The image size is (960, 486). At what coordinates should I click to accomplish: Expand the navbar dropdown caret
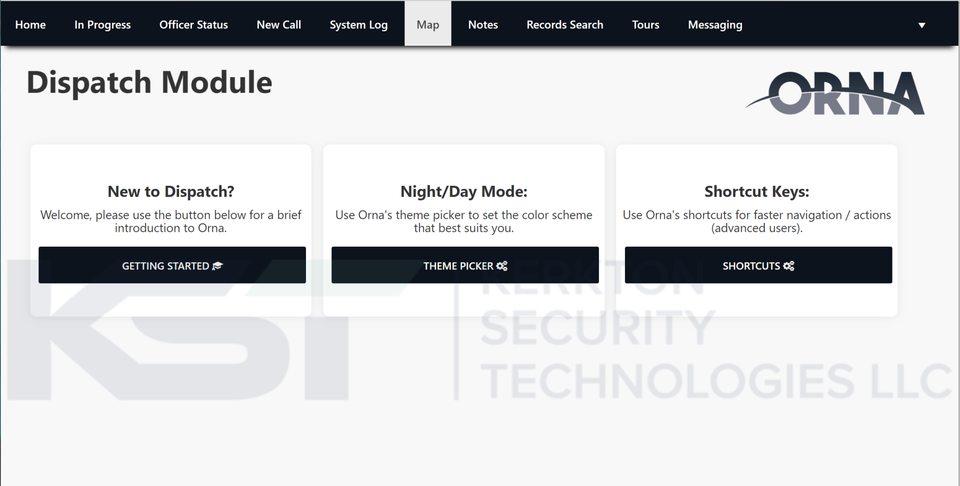pos(921,25)
